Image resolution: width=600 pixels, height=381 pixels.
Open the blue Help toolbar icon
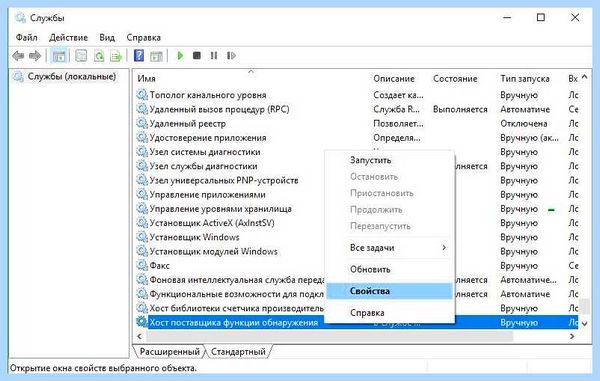point(139,56)
